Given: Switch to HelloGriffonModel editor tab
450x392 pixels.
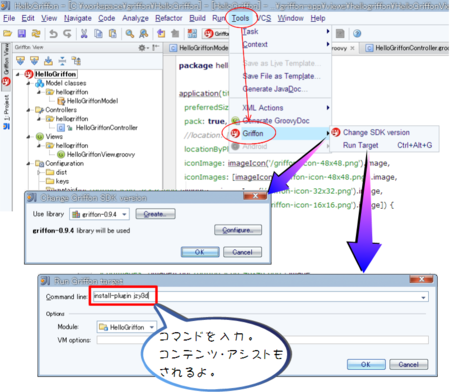Looking at the screenshot, I should pos(199,48).
